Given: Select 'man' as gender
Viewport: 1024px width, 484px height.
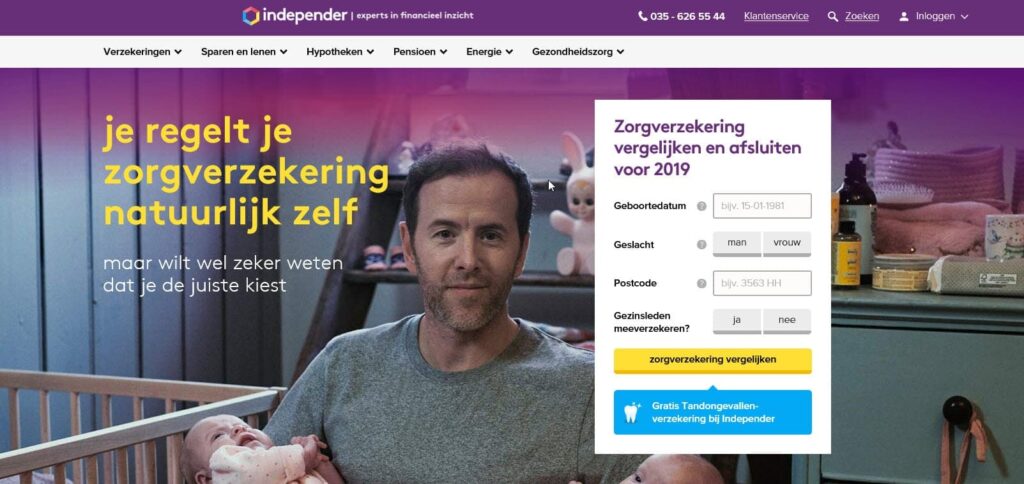Looking at the screenshot, I should point(737,244).
